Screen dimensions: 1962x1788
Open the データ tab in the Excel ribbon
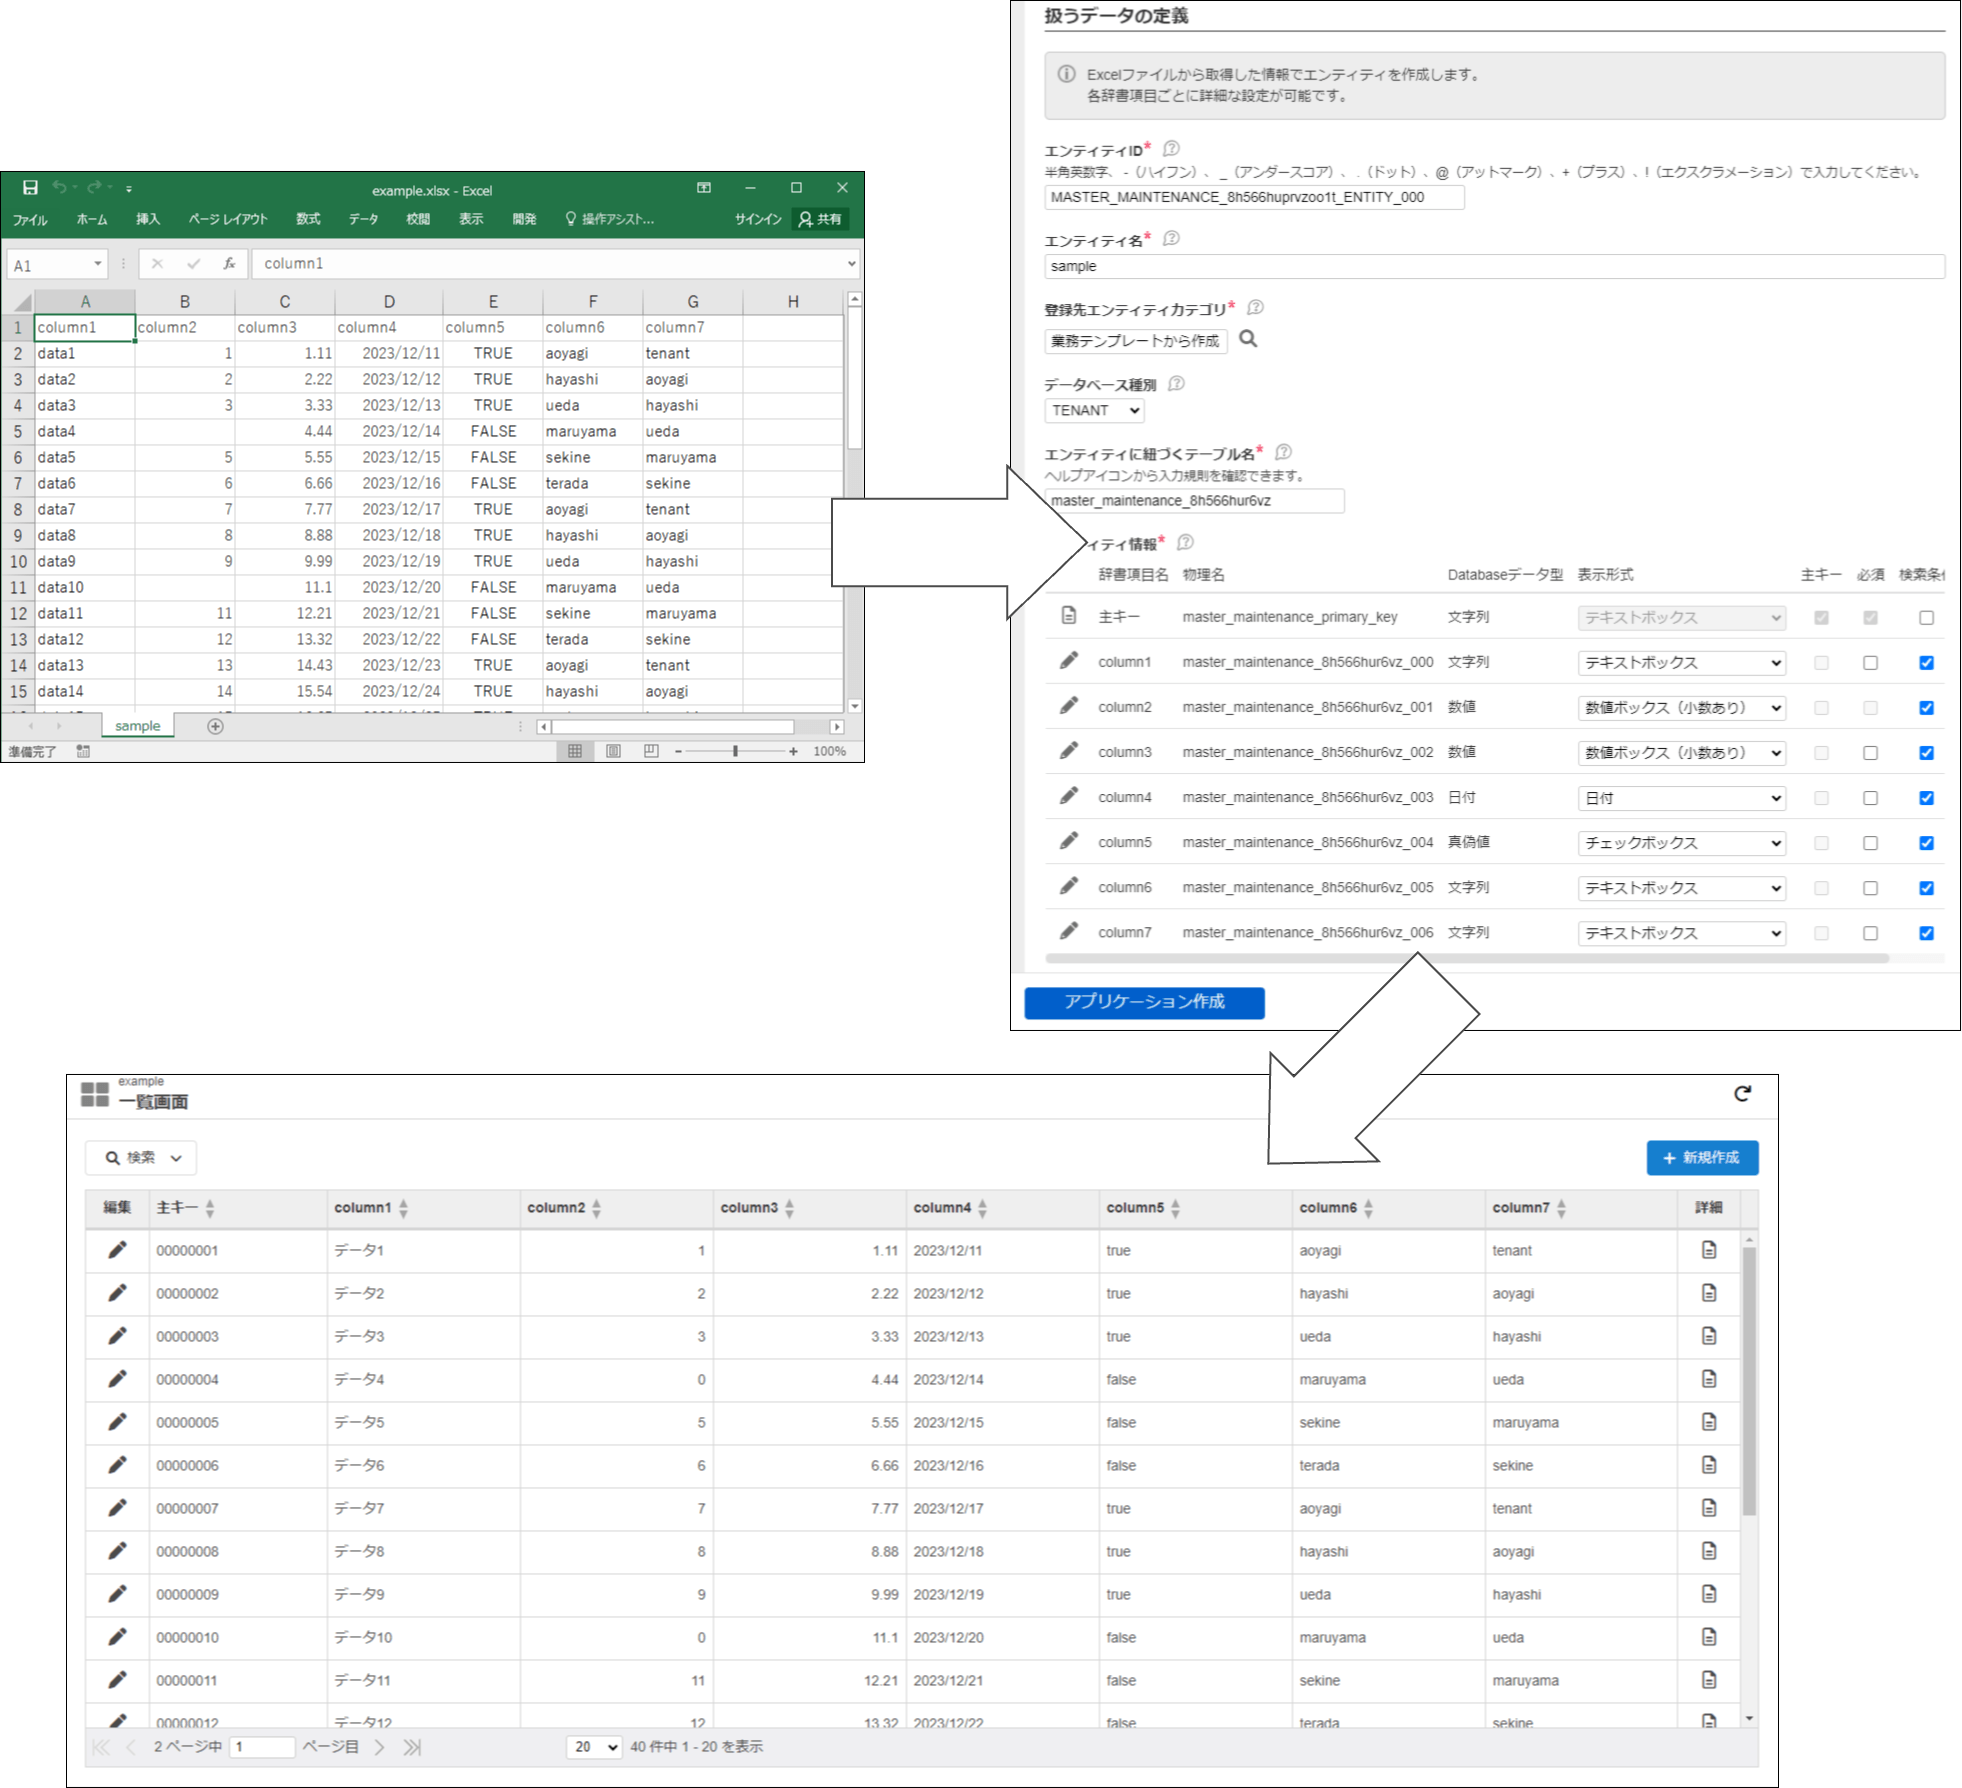(363, 219)
